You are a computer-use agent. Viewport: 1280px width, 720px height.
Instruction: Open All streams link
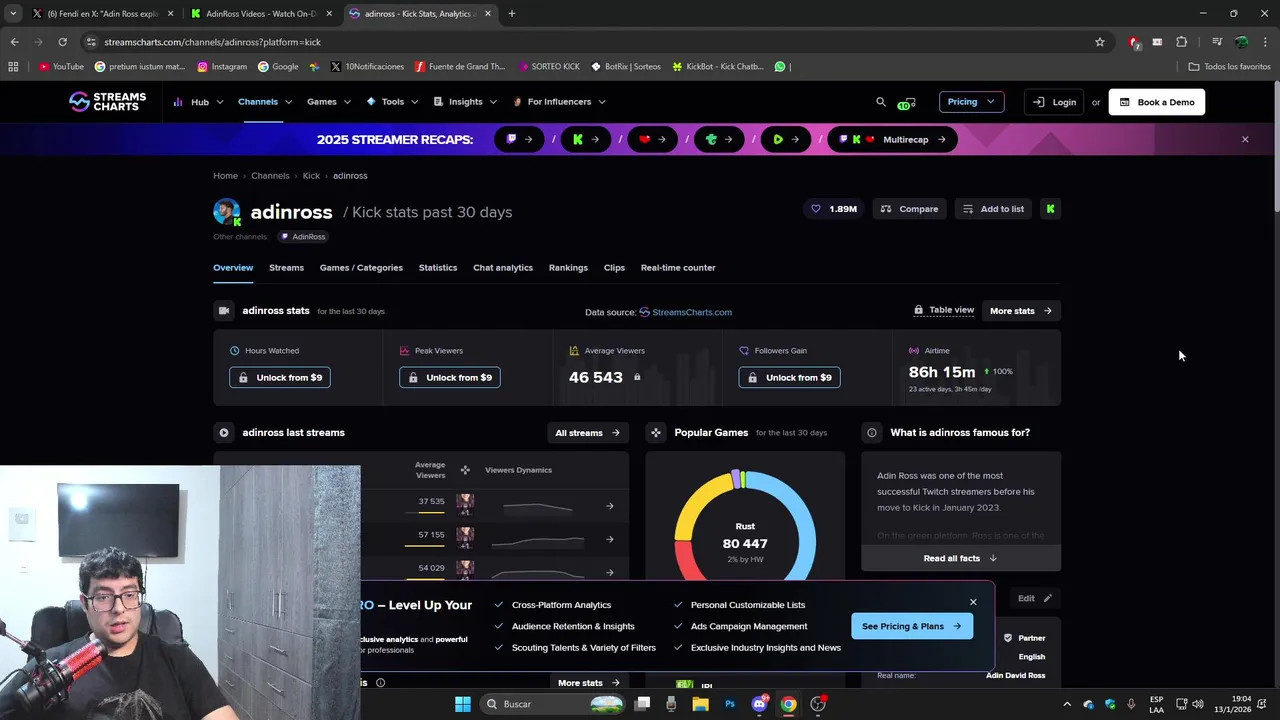588,433
